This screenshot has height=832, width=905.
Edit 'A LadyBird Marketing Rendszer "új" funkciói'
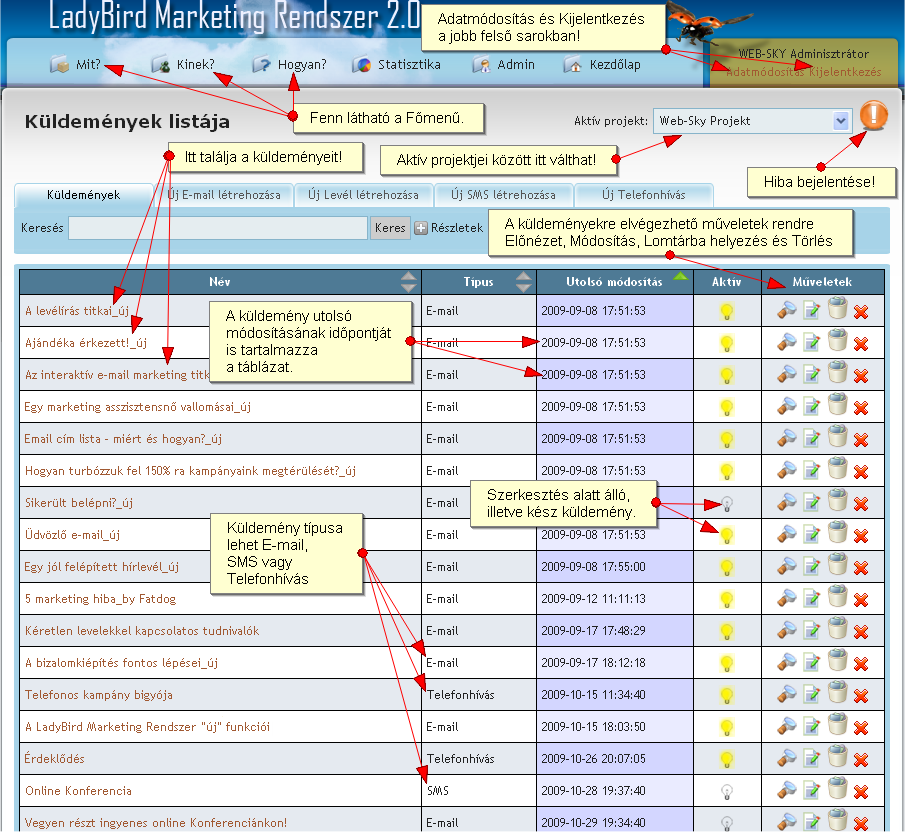click(811, 727)
